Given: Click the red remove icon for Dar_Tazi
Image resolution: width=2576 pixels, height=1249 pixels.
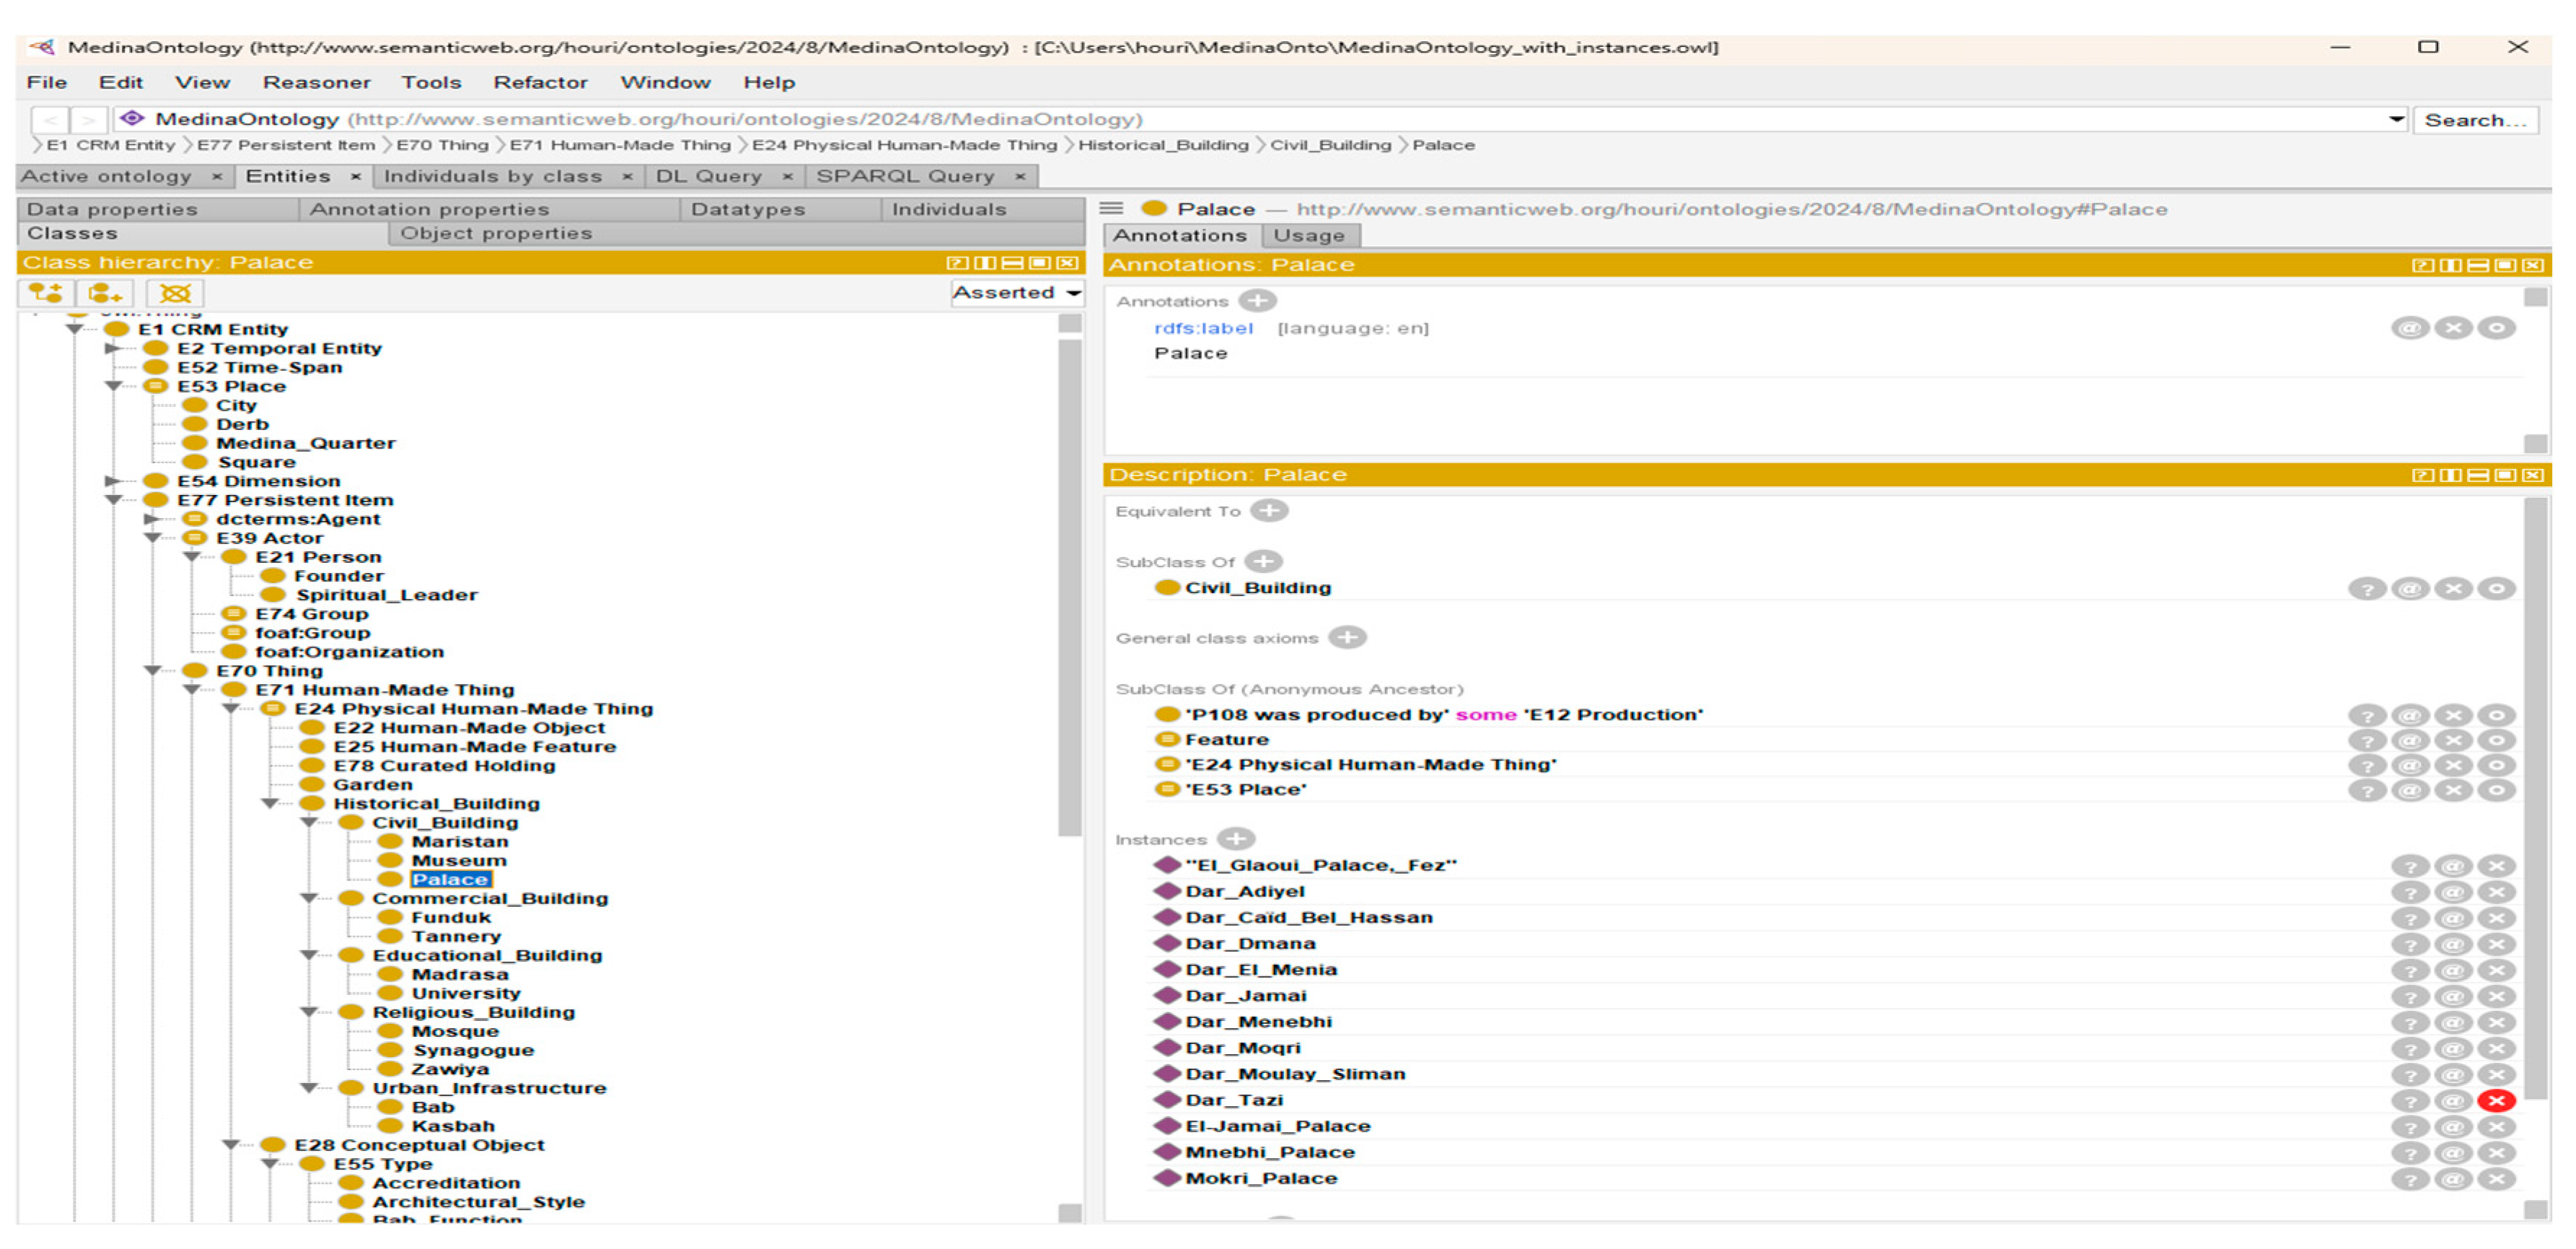Looking at the screenshot, I should pos(2496,1100).
